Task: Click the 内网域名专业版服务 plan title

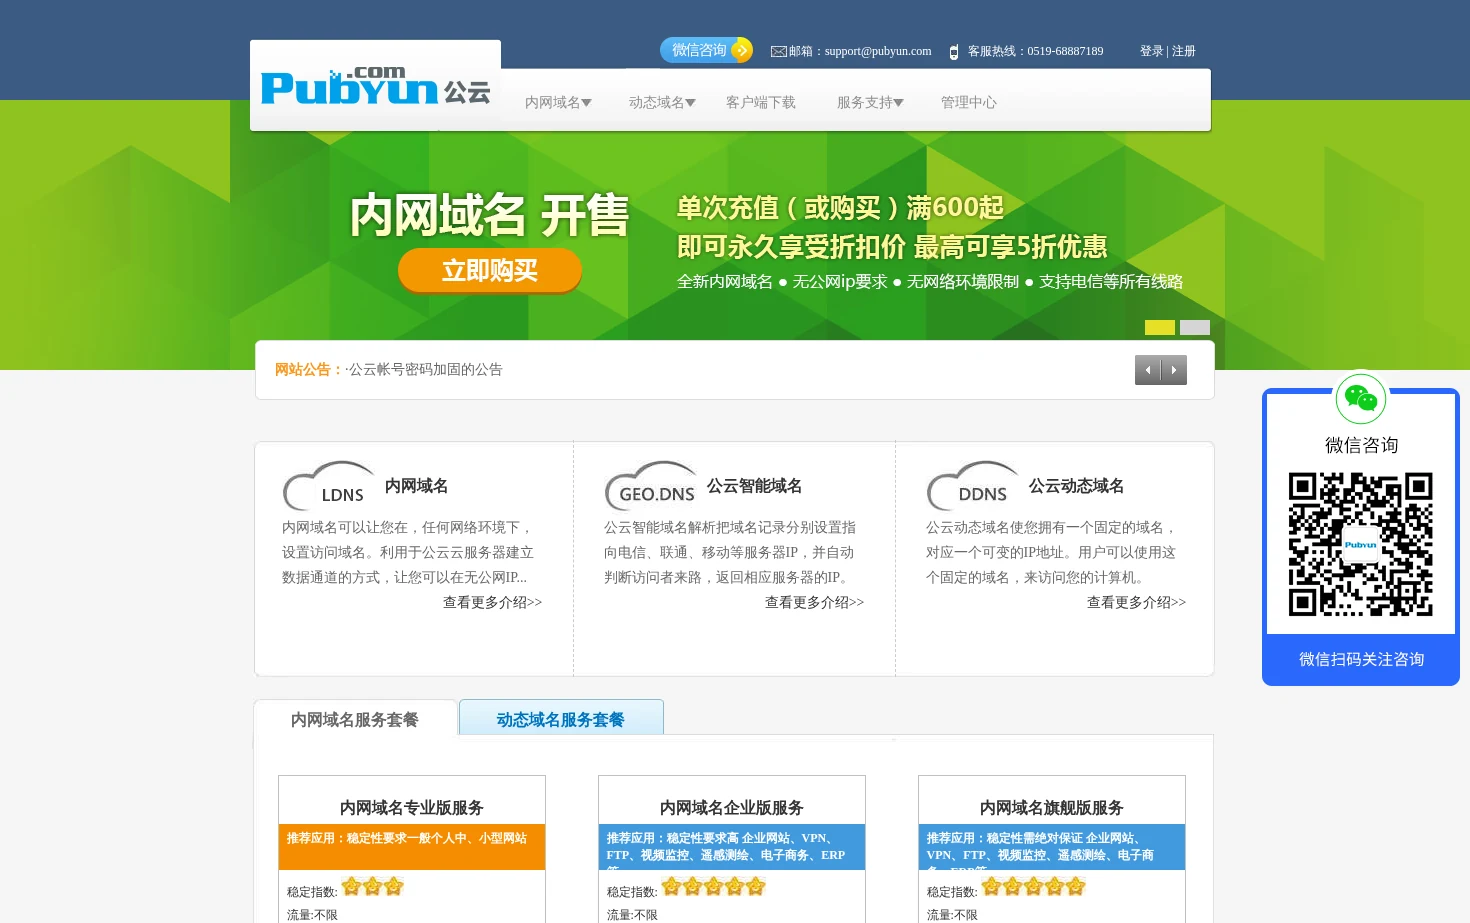Action: (412, 807)
